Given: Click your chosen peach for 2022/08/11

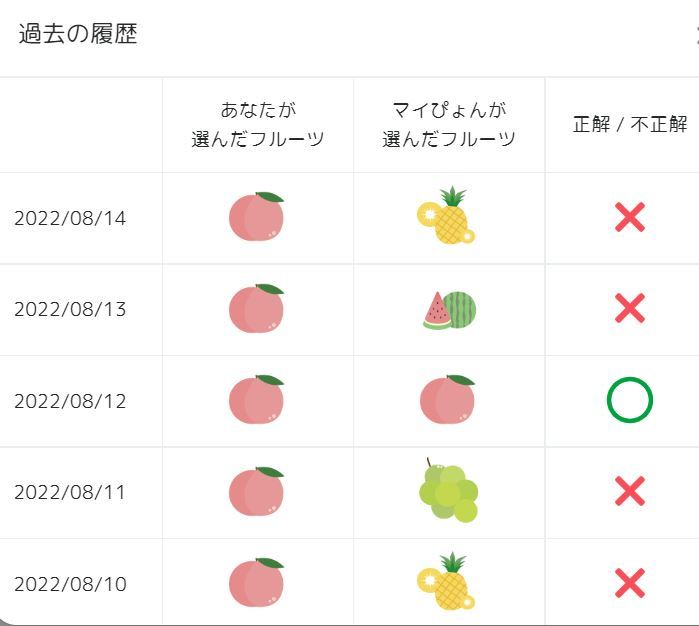Looking at the screenshot, I should [x=257, y=492].
